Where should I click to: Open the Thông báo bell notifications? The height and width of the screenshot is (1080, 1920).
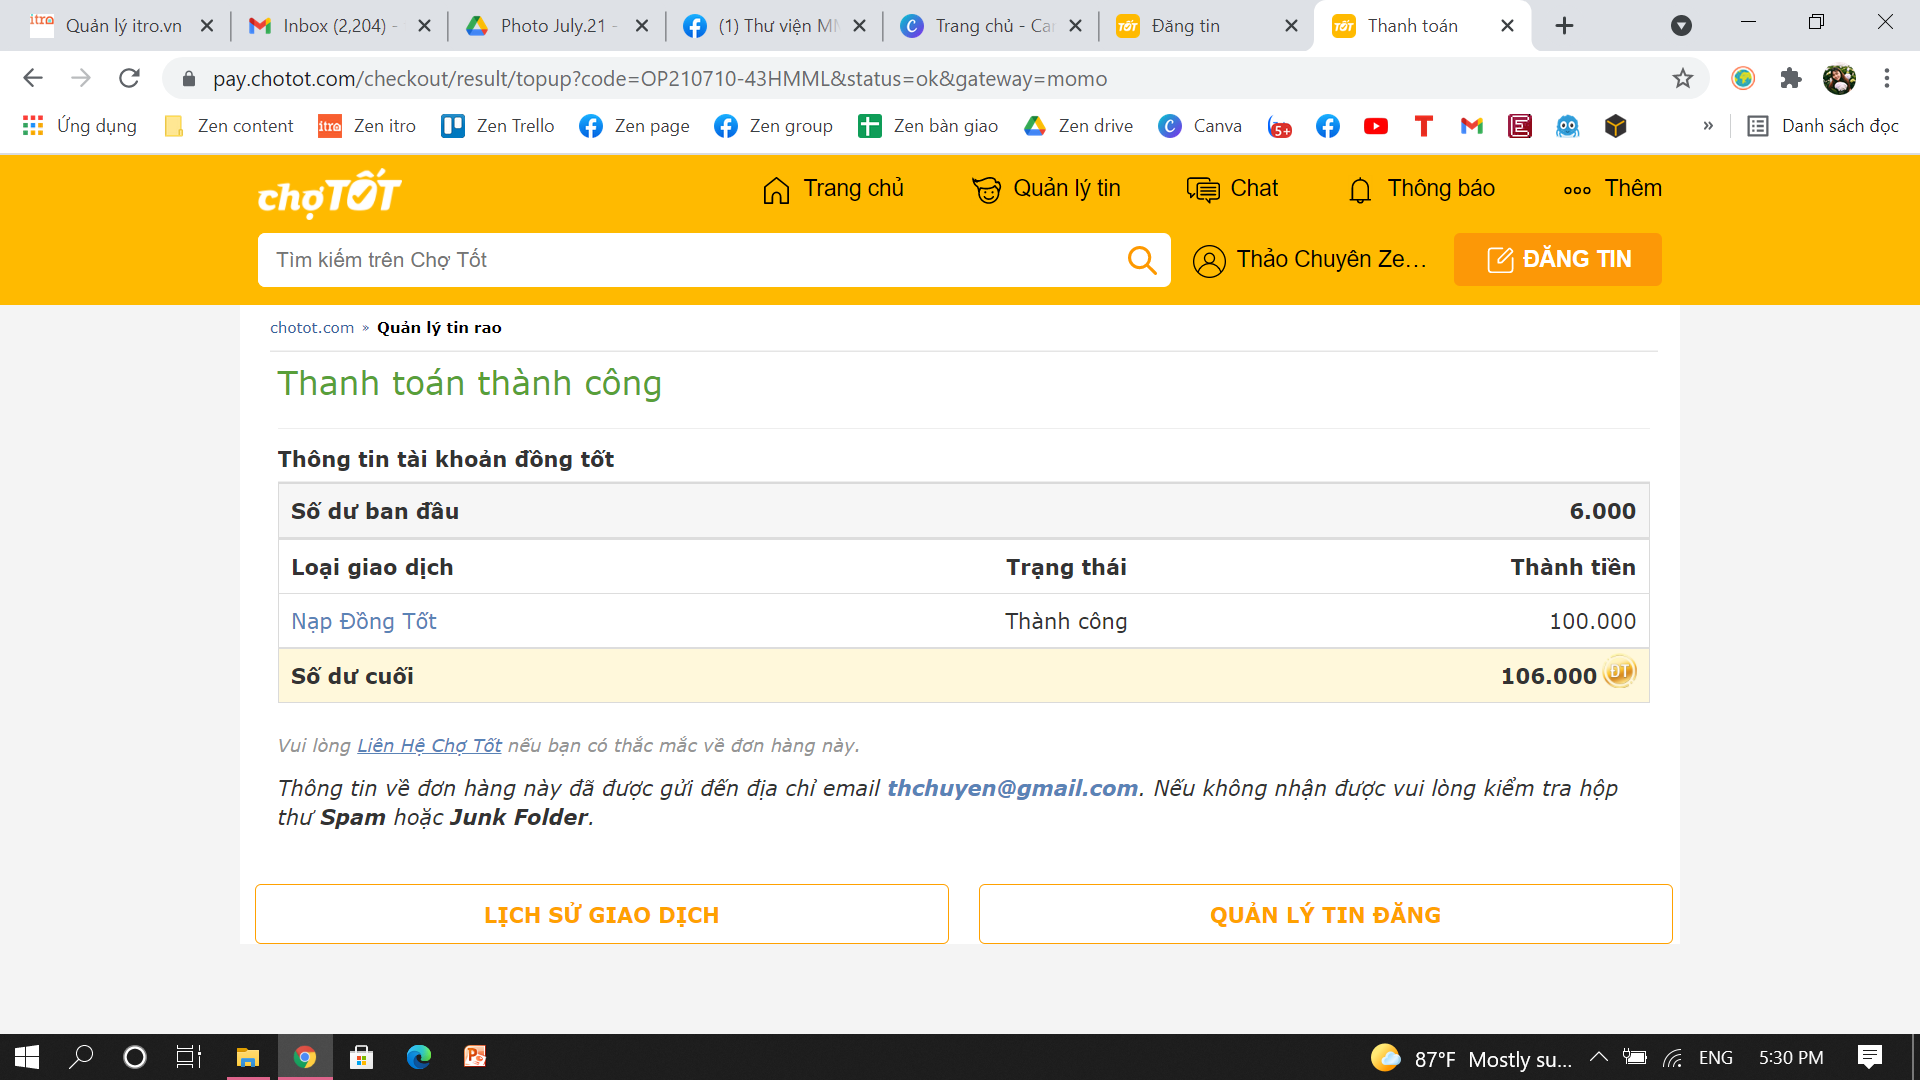(1421, 189)
